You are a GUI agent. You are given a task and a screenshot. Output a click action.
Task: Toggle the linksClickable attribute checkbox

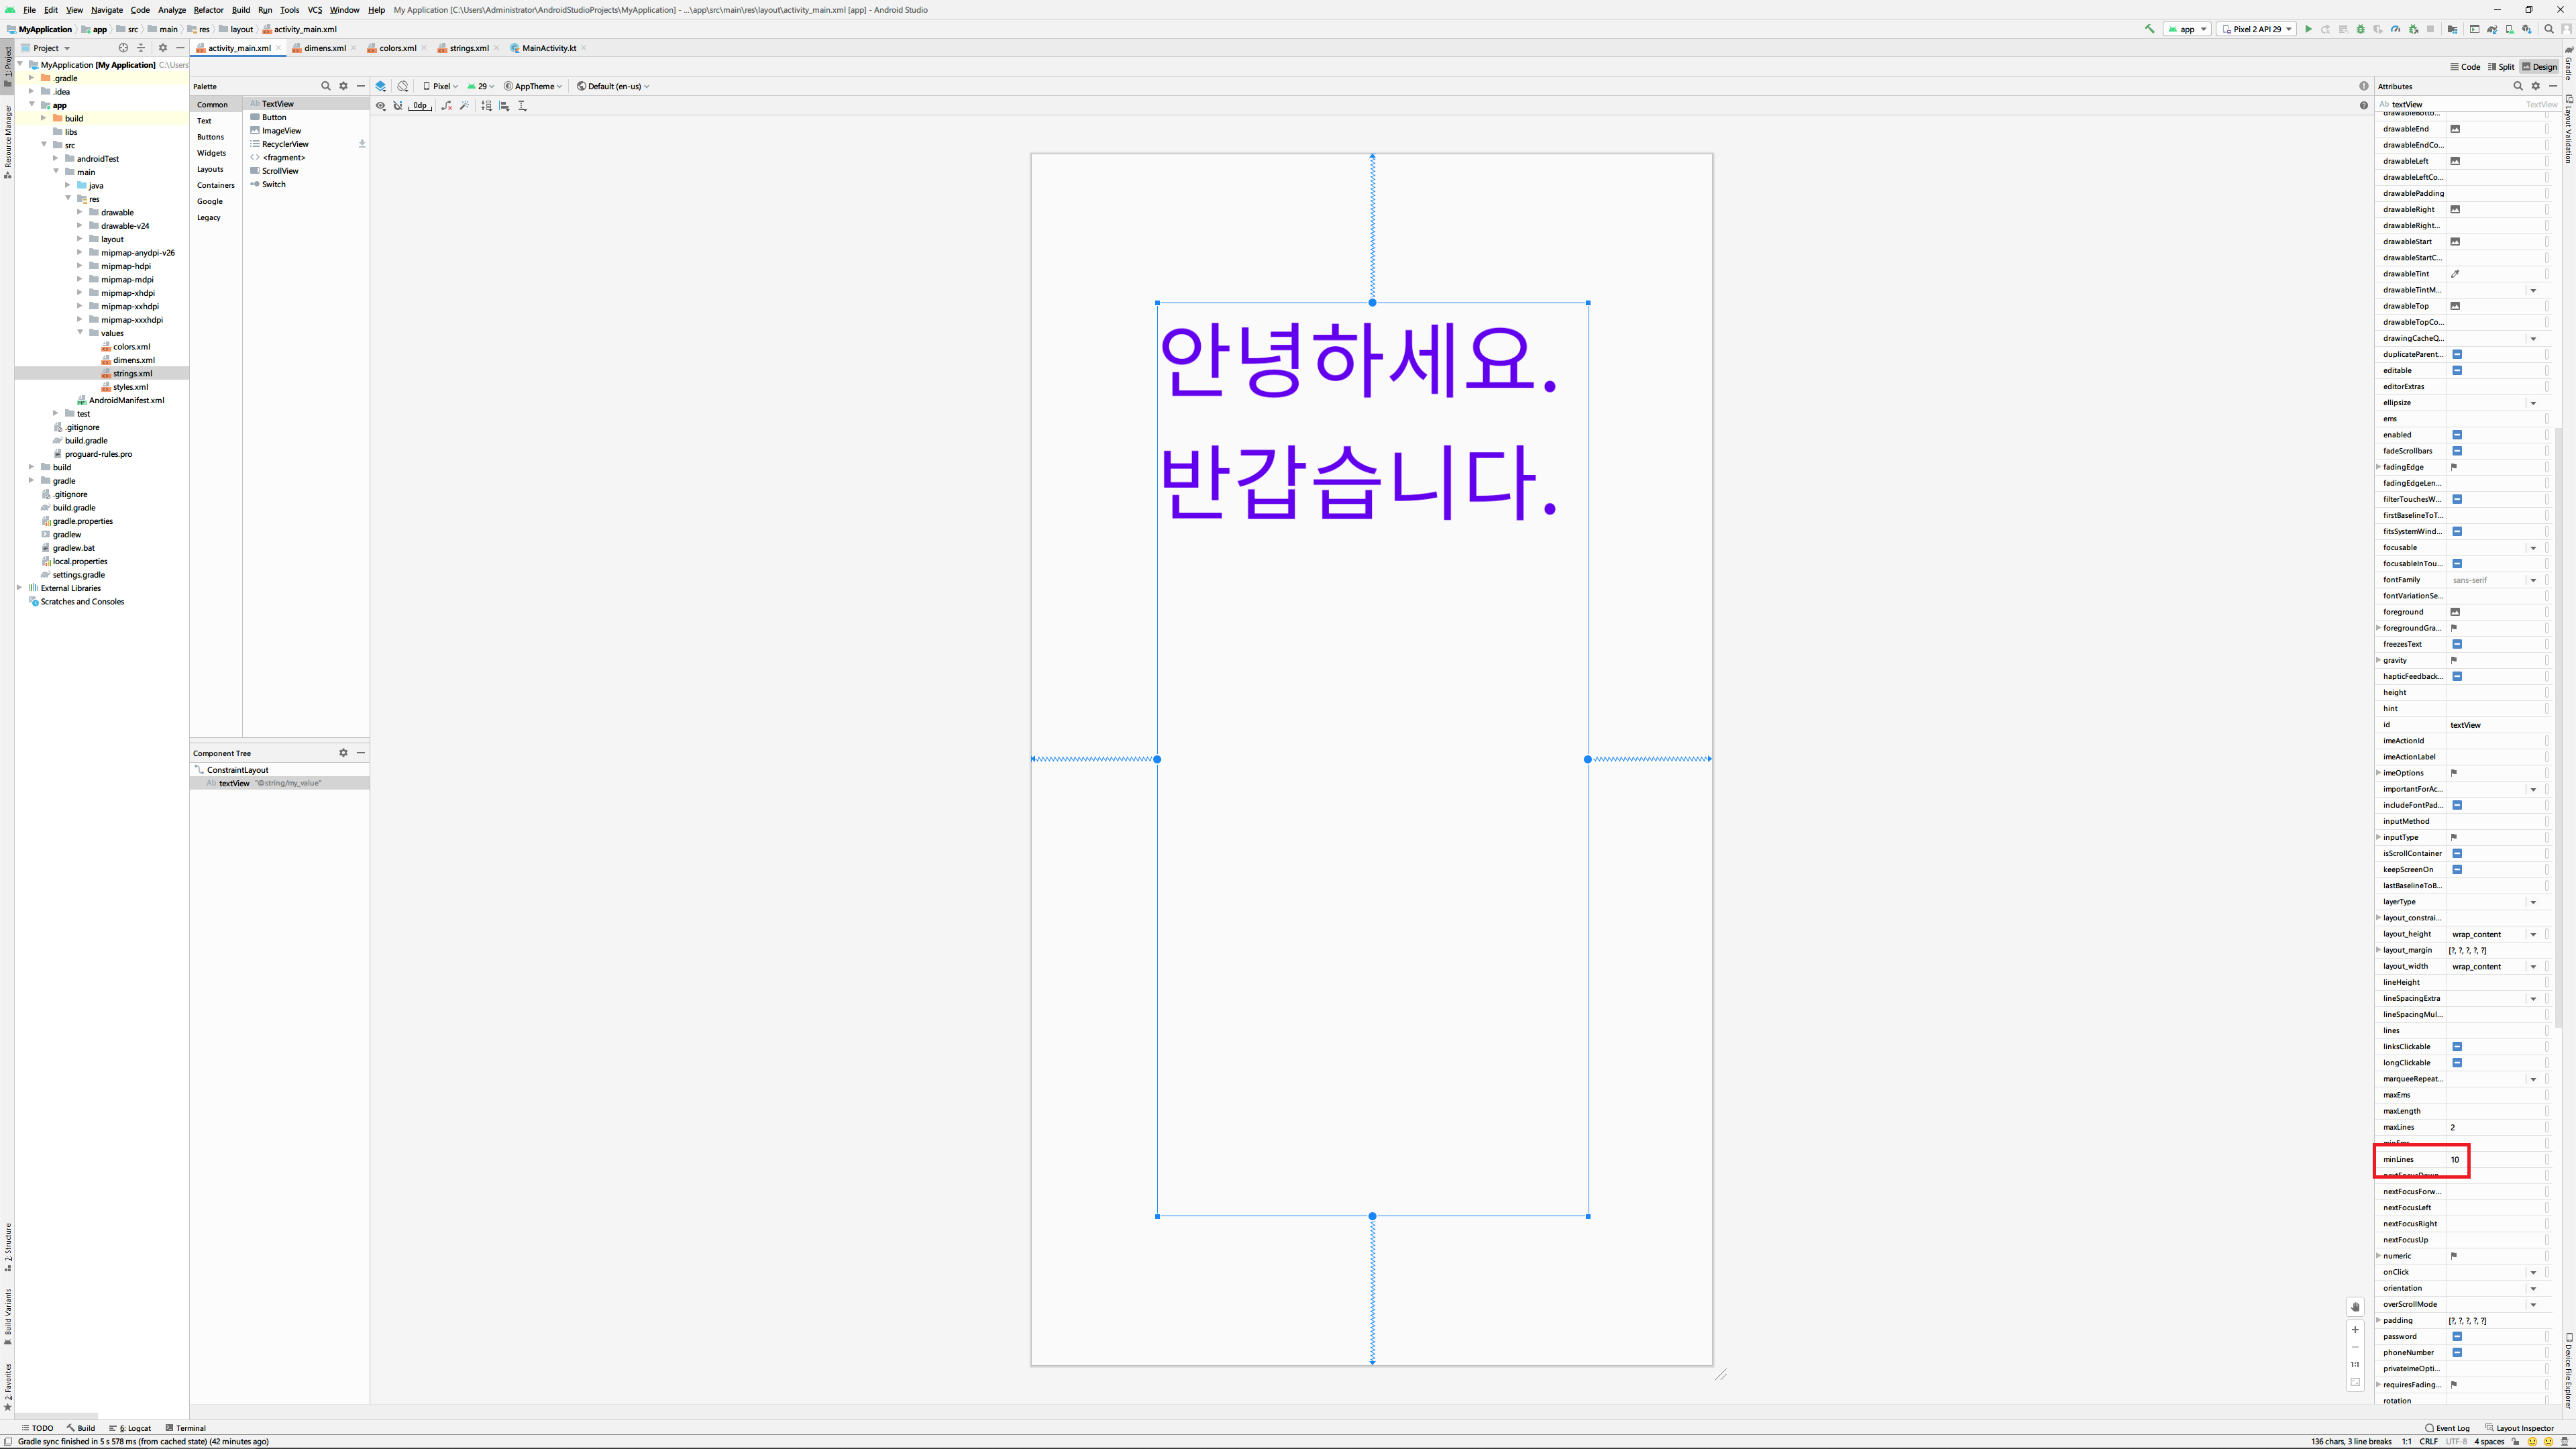point(2457,1047)
